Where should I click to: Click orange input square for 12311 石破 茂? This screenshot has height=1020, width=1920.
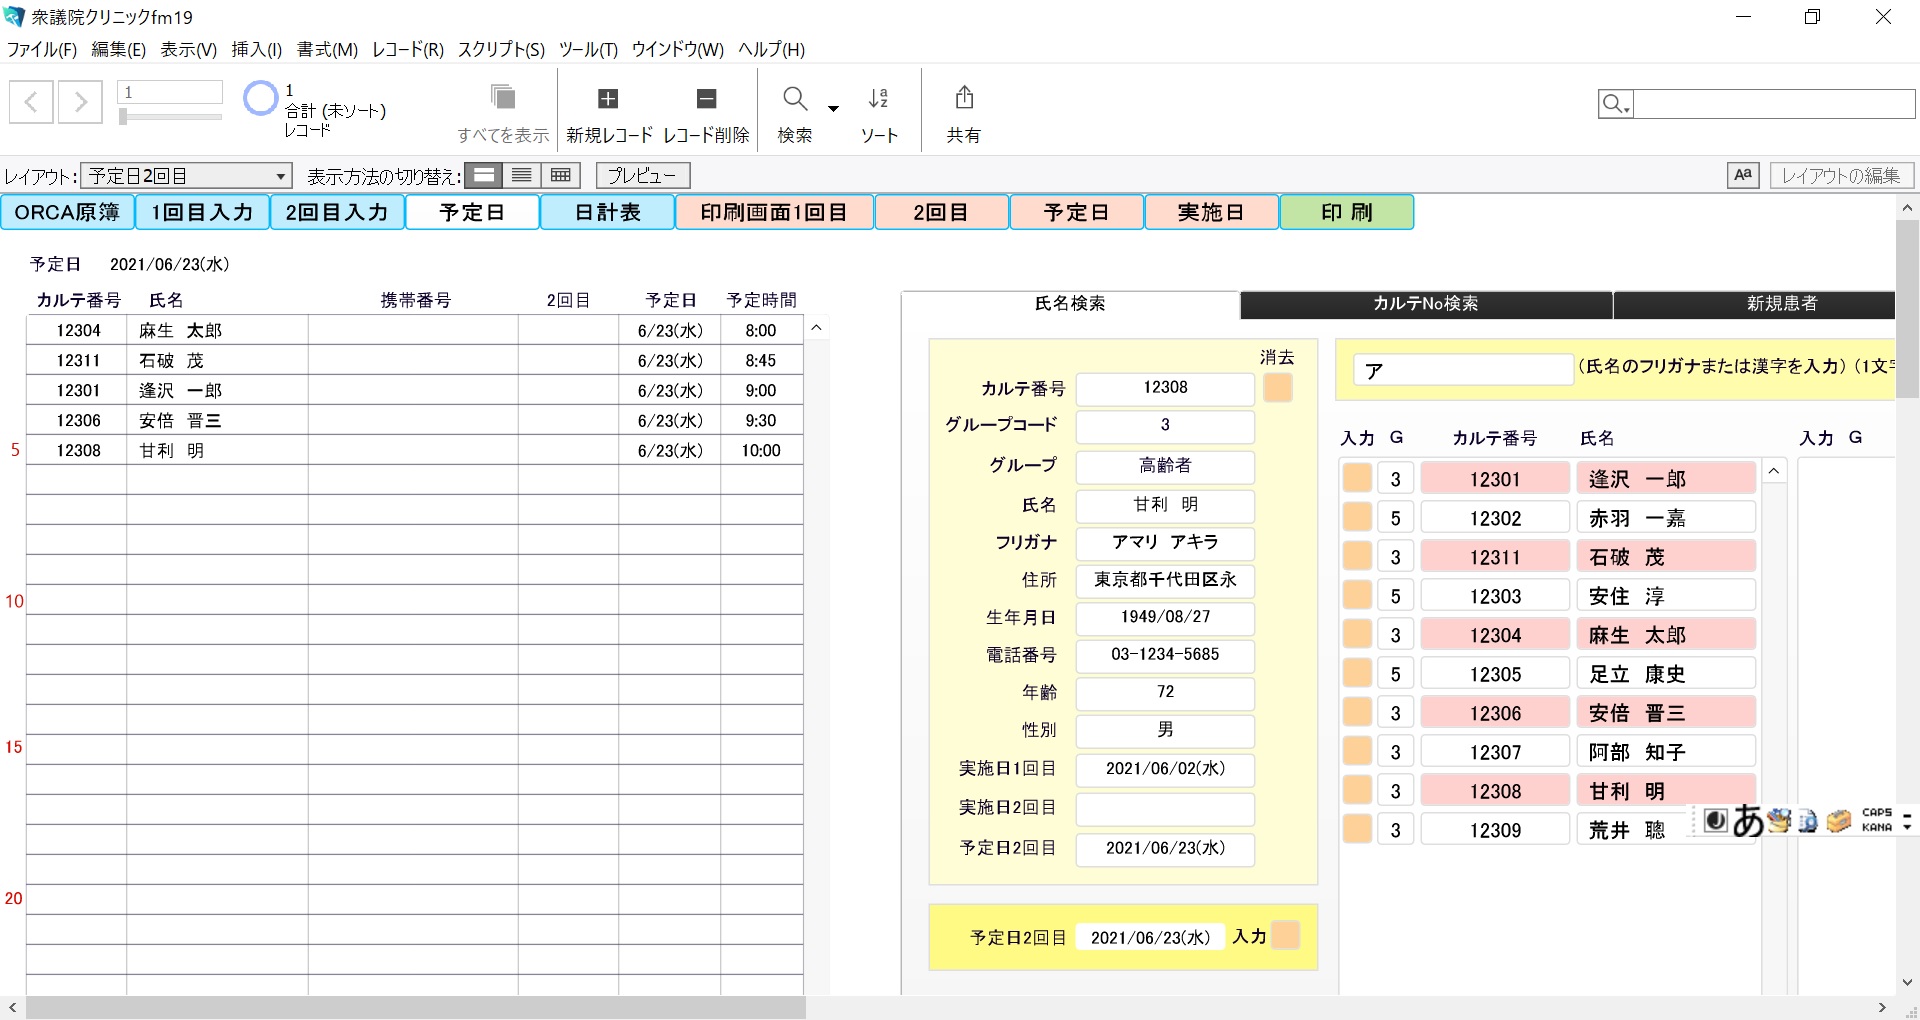(x=1357, y=556)
